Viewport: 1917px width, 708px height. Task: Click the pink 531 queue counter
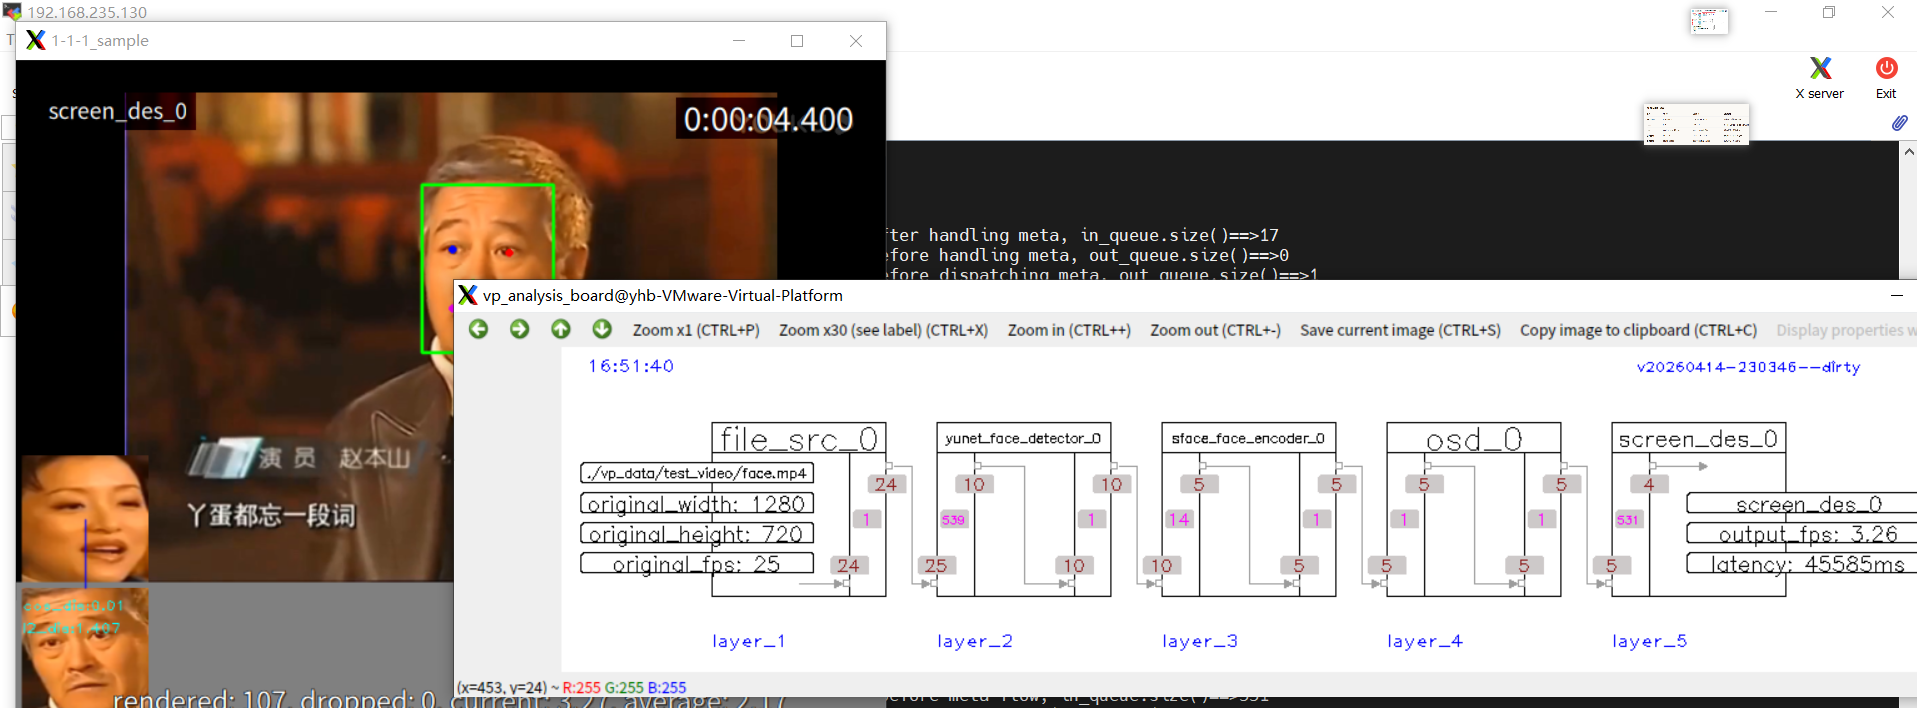1628,520
